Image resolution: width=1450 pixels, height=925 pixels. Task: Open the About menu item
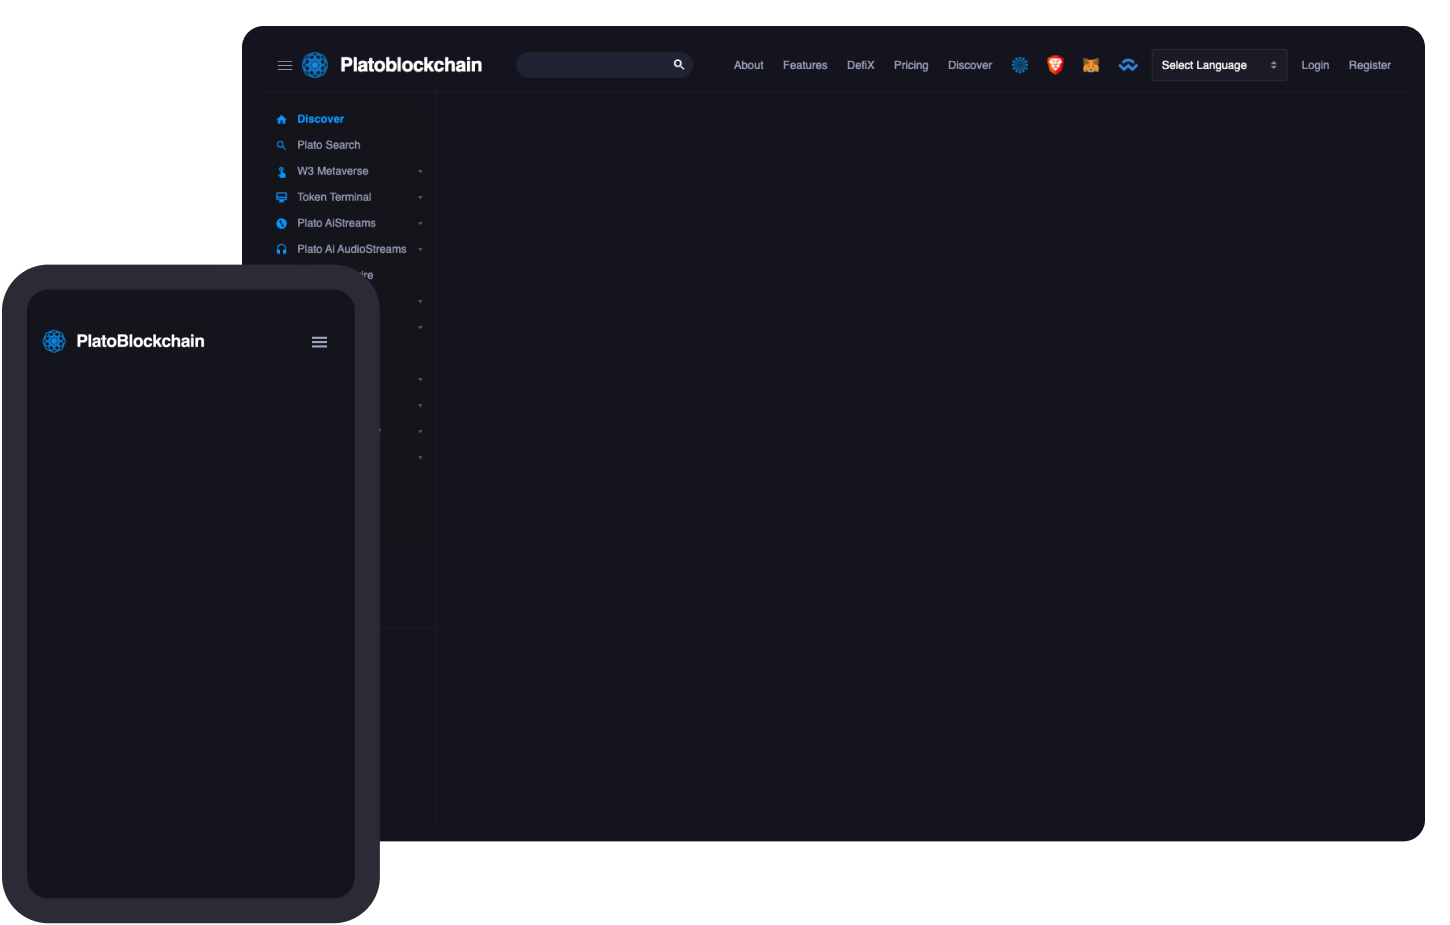(749, 65)
